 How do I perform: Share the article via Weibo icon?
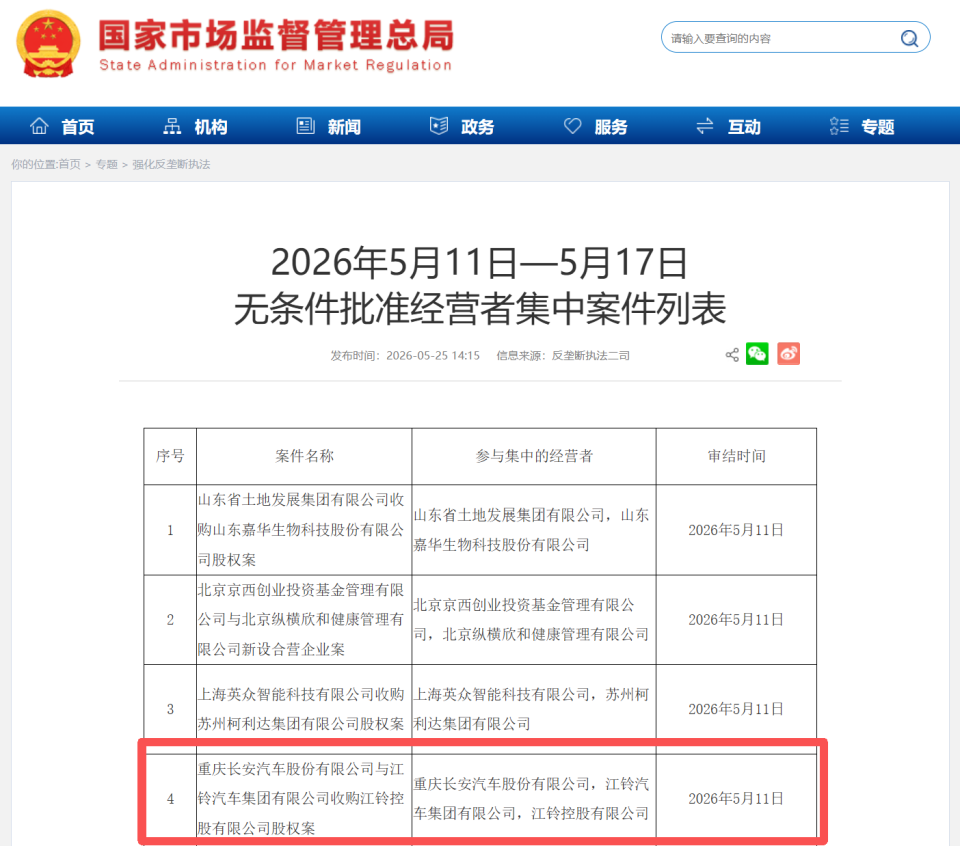click(789, 354)
